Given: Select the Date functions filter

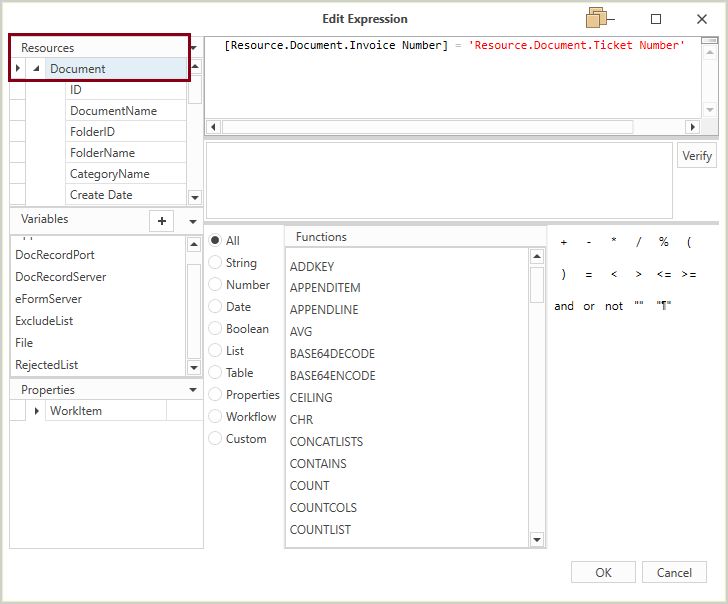Looking at the screenshot, I should (x=215, y=306).
